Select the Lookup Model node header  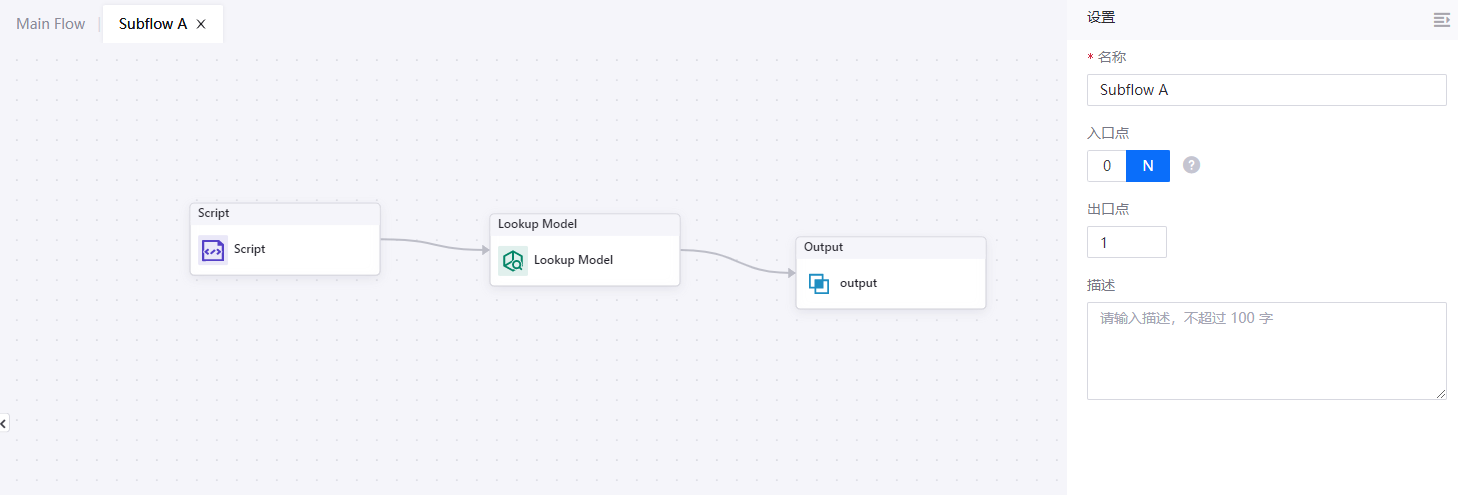point(584,224)
